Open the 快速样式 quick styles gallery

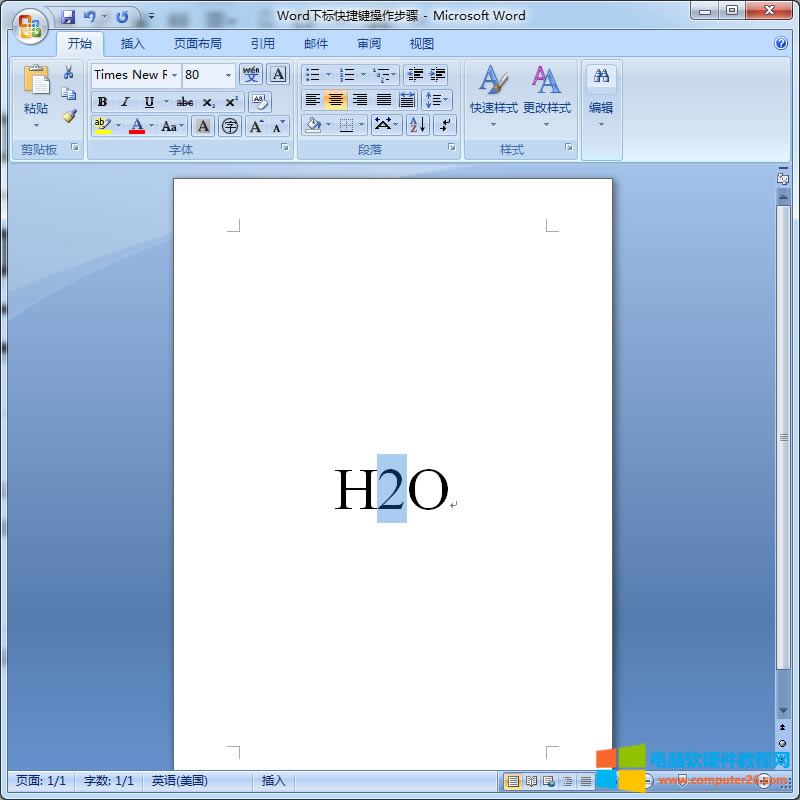(494, 95)
